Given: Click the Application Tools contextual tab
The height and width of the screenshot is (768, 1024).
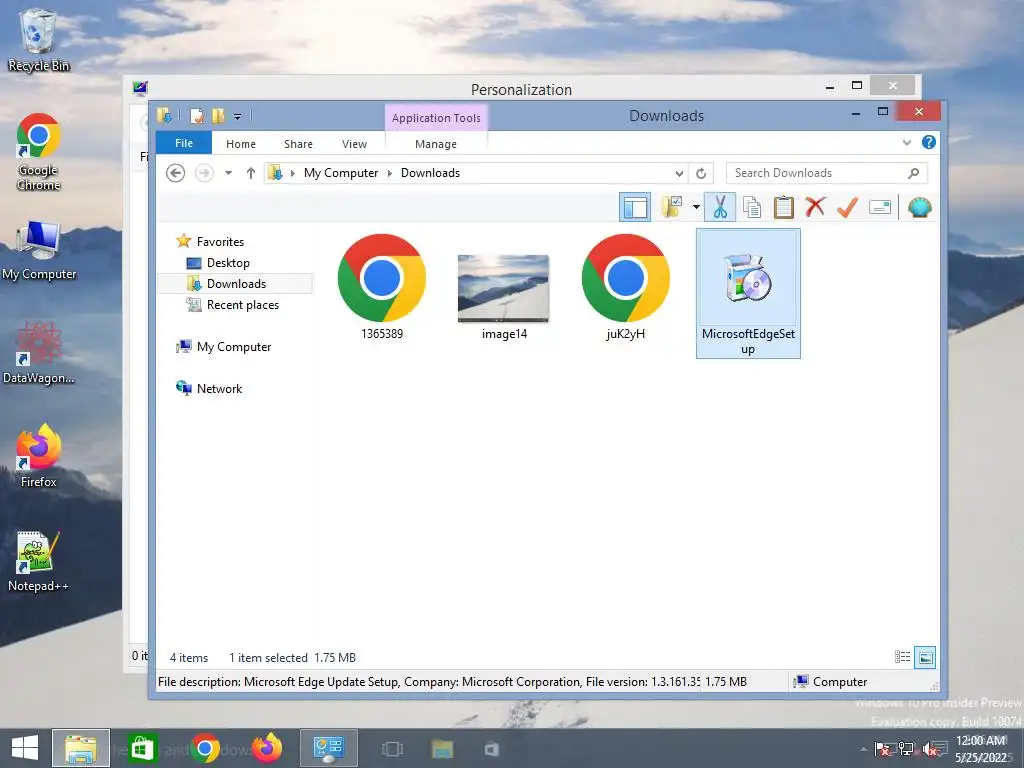Looking at the screenshot, I should click(436, 118).
